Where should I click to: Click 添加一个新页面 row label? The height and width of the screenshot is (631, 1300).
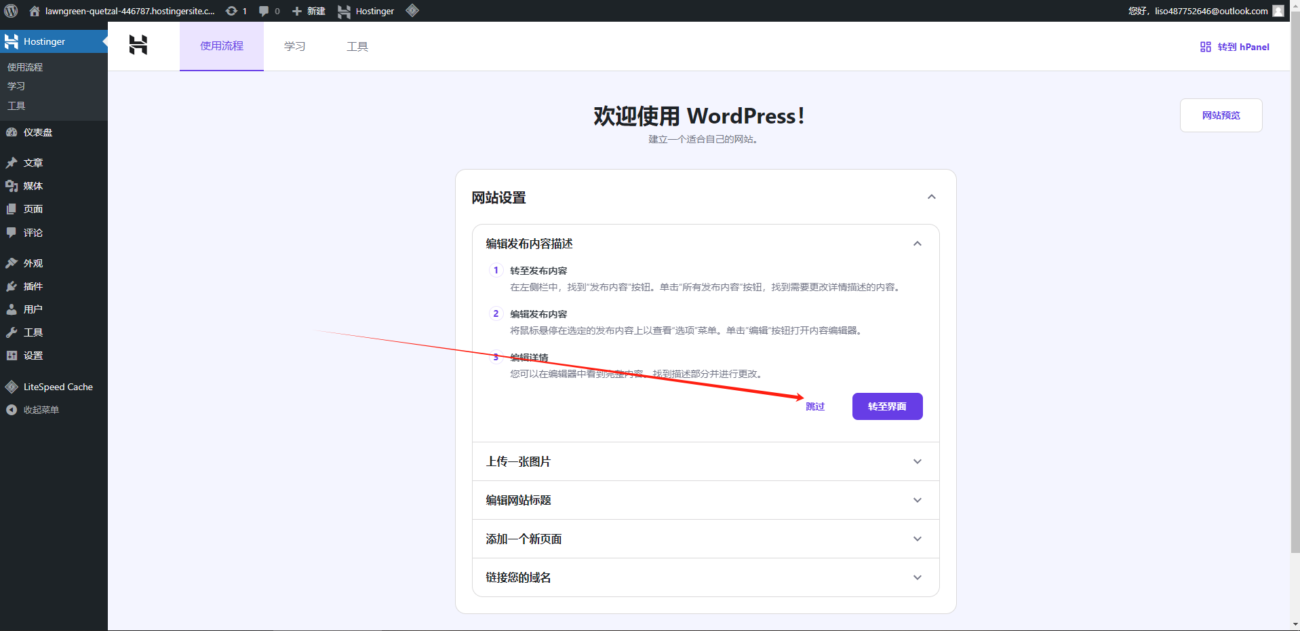click(x=524, y=539)
